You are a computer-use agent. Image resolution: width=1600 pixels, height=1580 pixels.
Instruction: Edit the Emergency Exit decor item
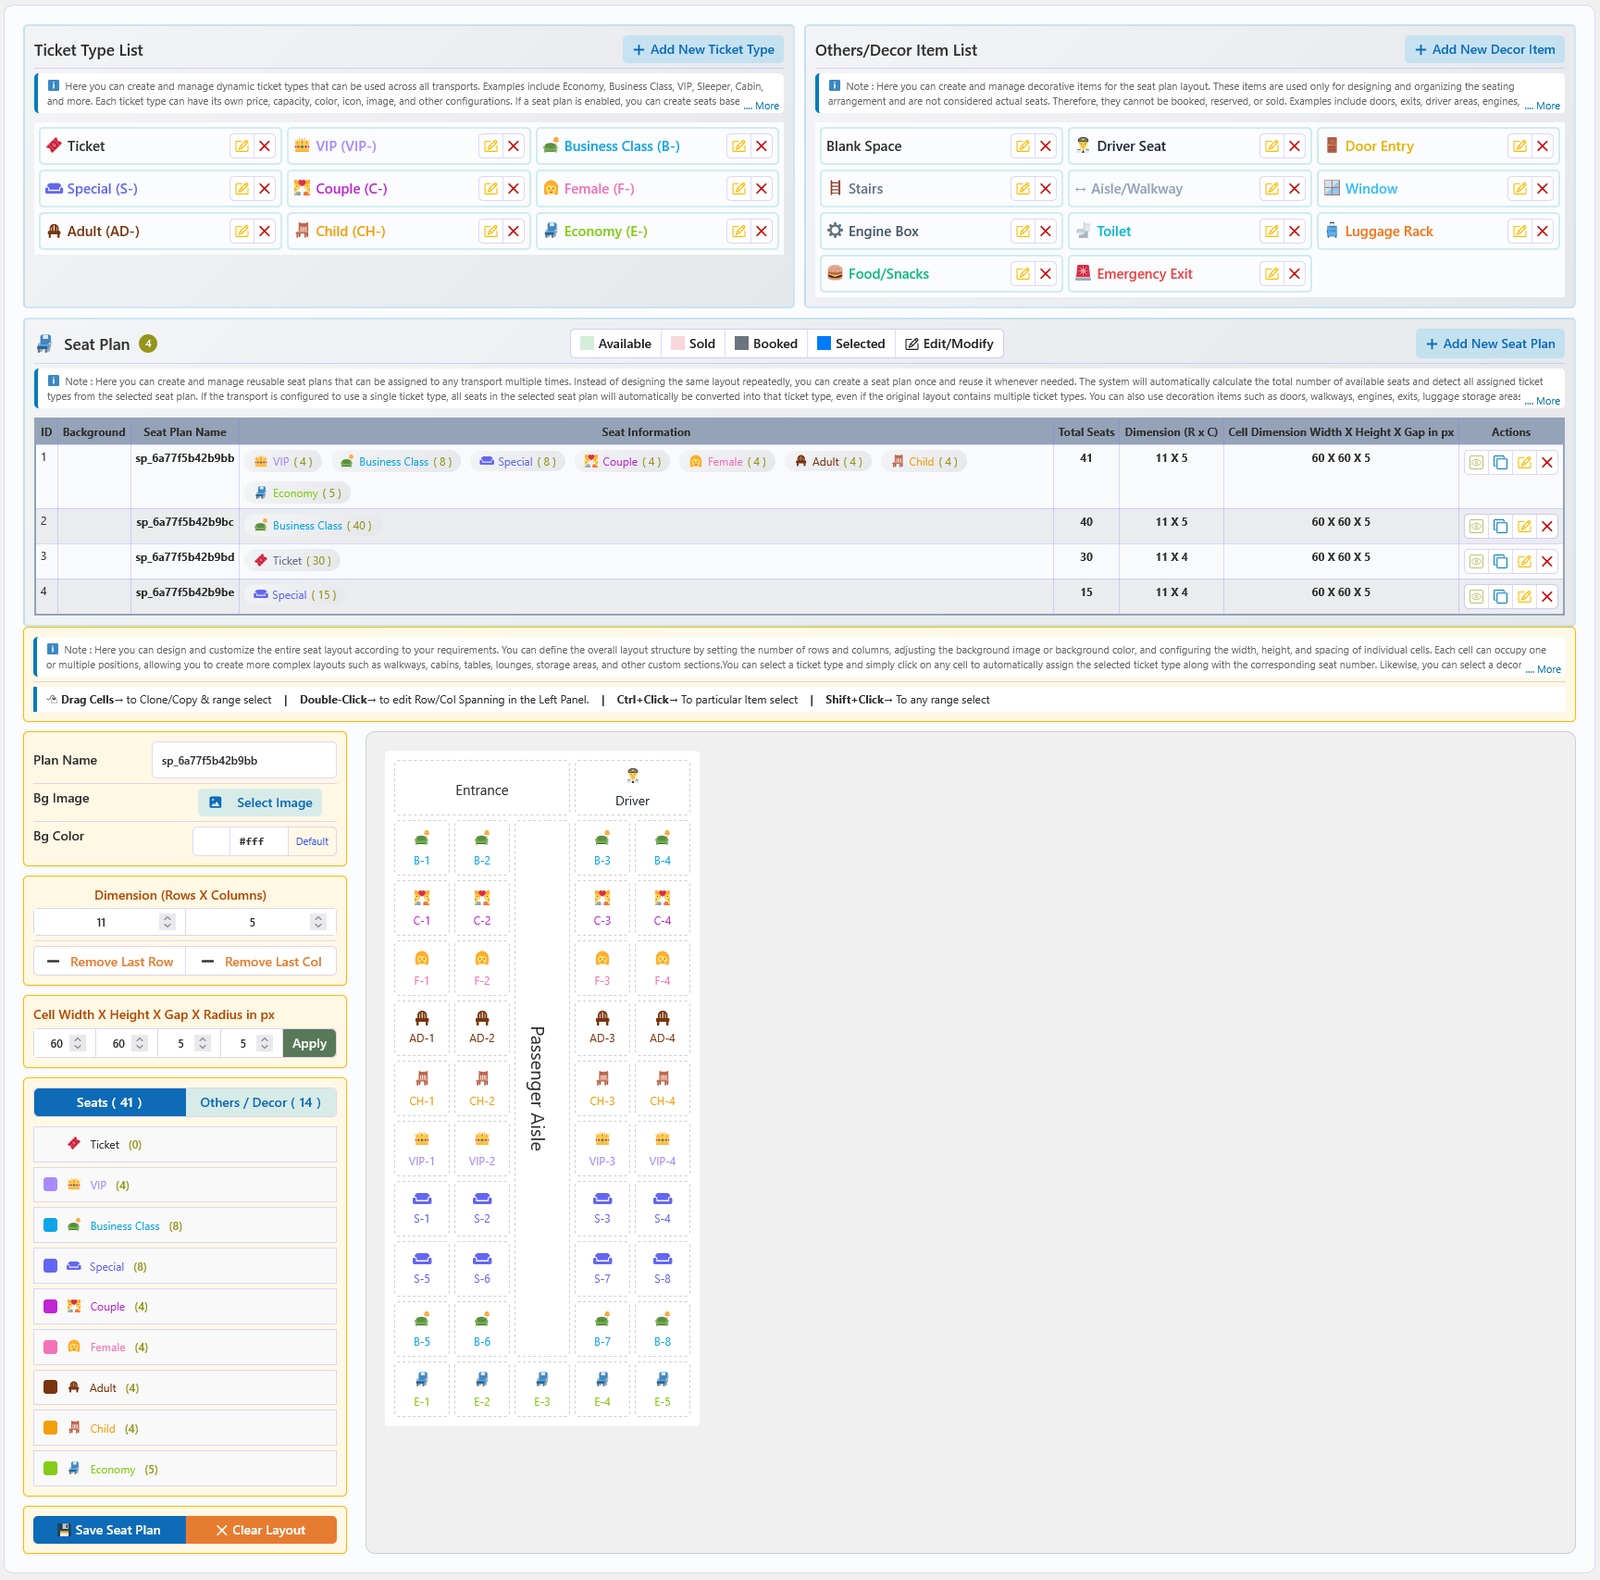click(1271, 274)
